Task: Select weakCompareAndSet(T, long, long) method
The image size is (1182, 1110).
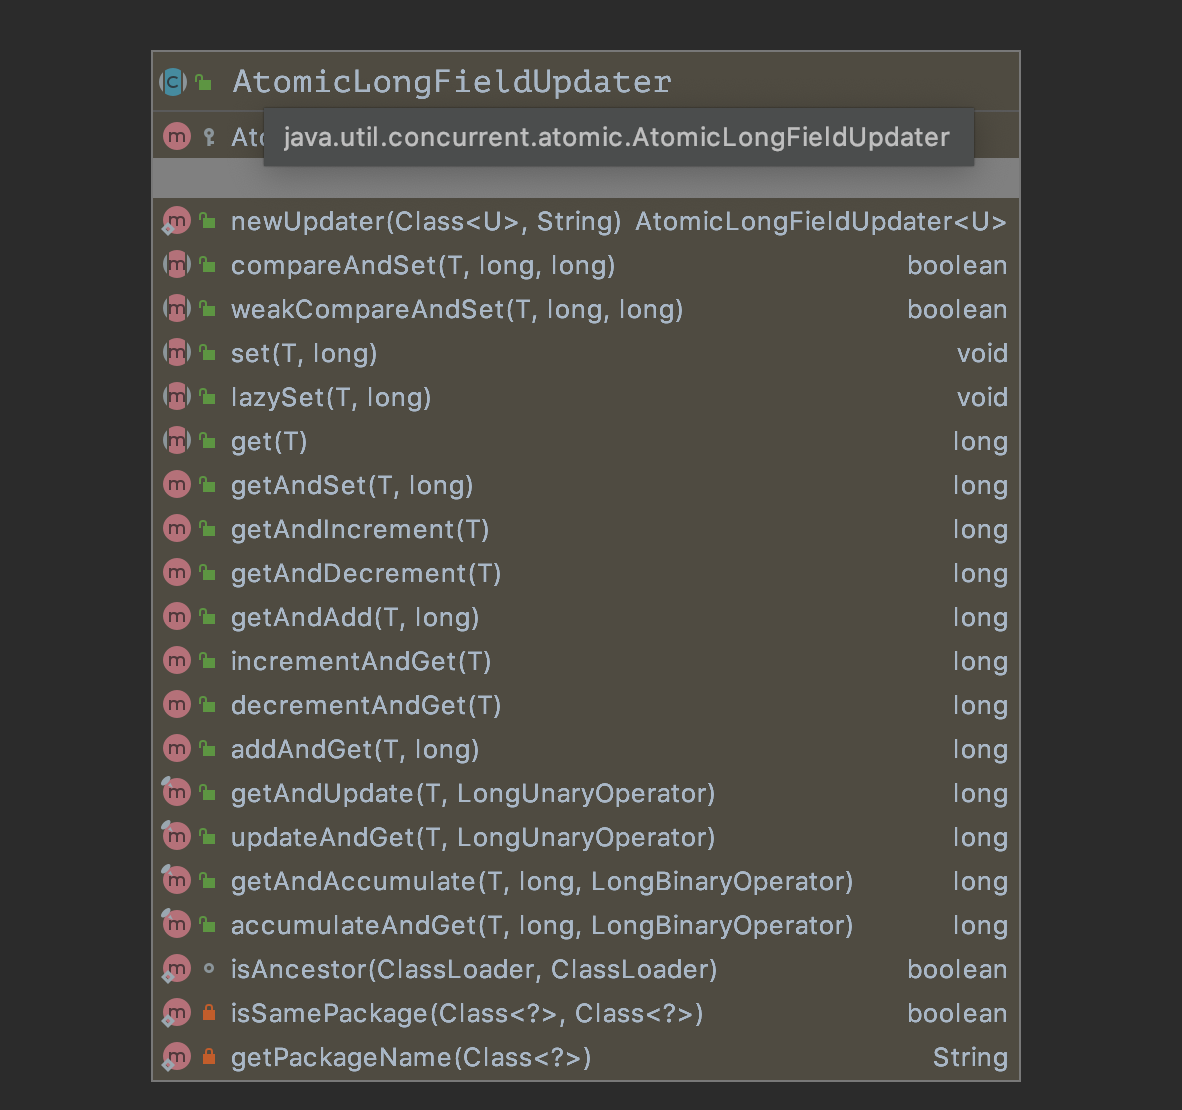Action: [x=456, y=310]
